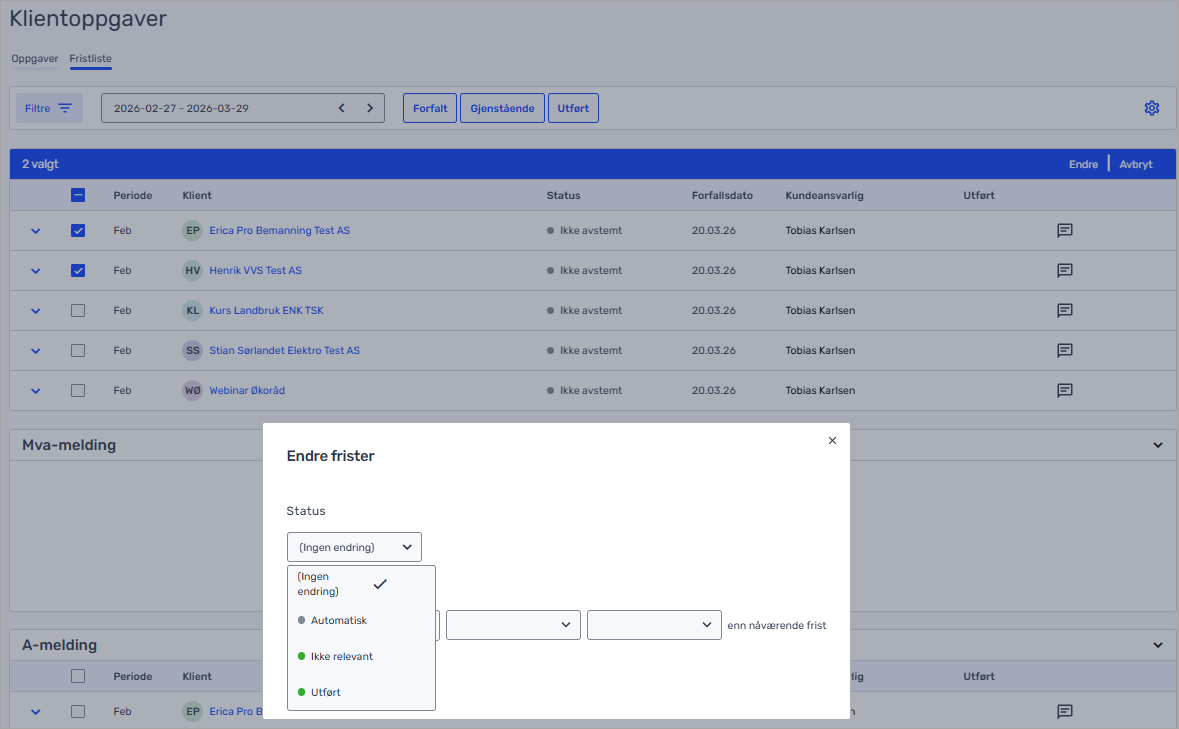Uncheck the Erica Pro Bemanning Test AS checkbox
1179x729 pixels.
pos(78,231)
